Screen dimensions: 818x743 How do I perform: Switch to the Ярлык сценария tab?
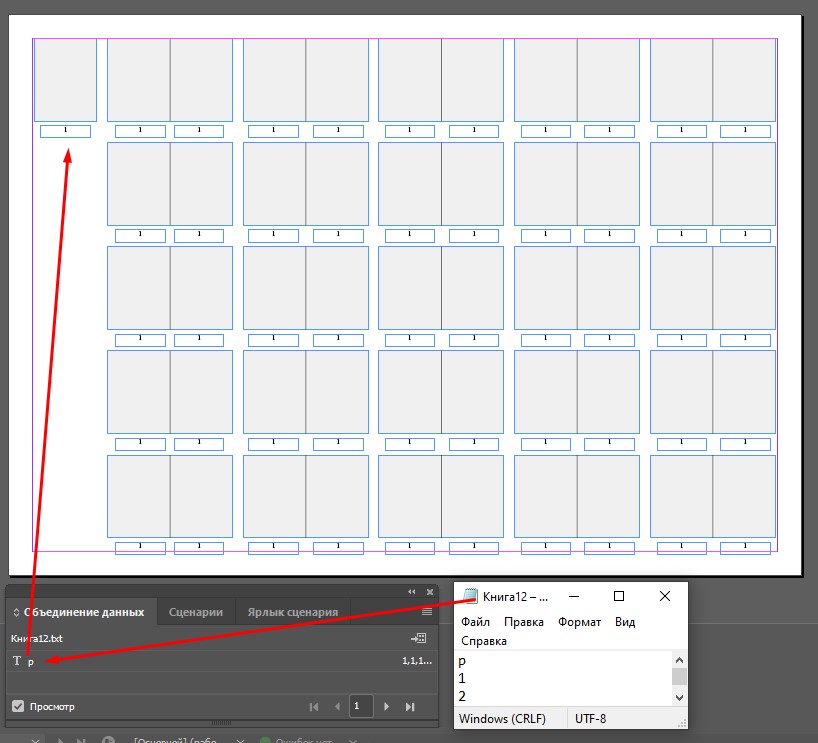coord(293,612)
